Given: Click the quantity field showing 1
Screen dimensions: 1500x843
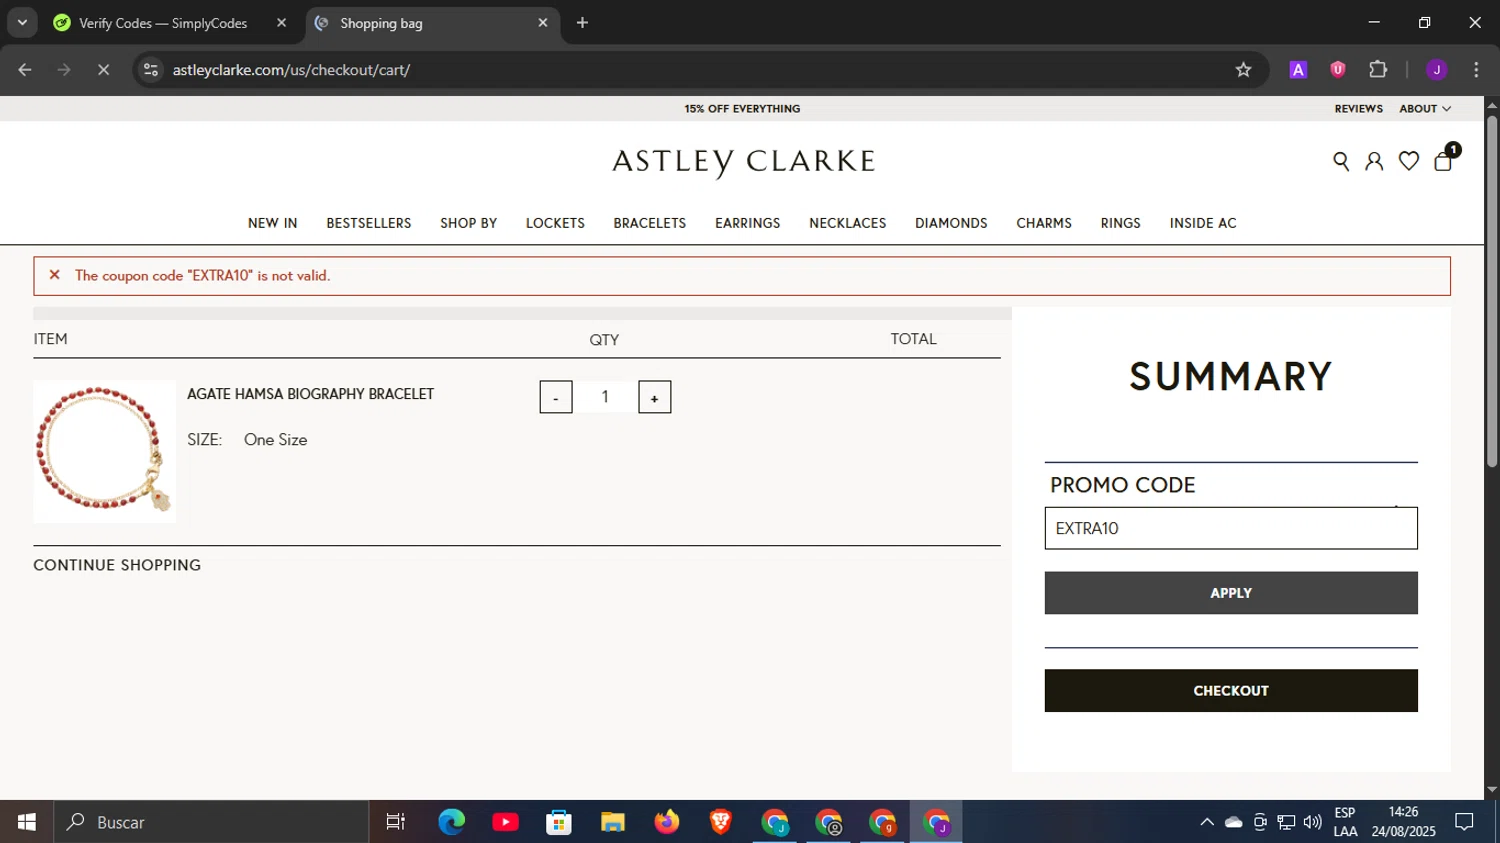Looking at the screenshot, I should click(605, 397).
